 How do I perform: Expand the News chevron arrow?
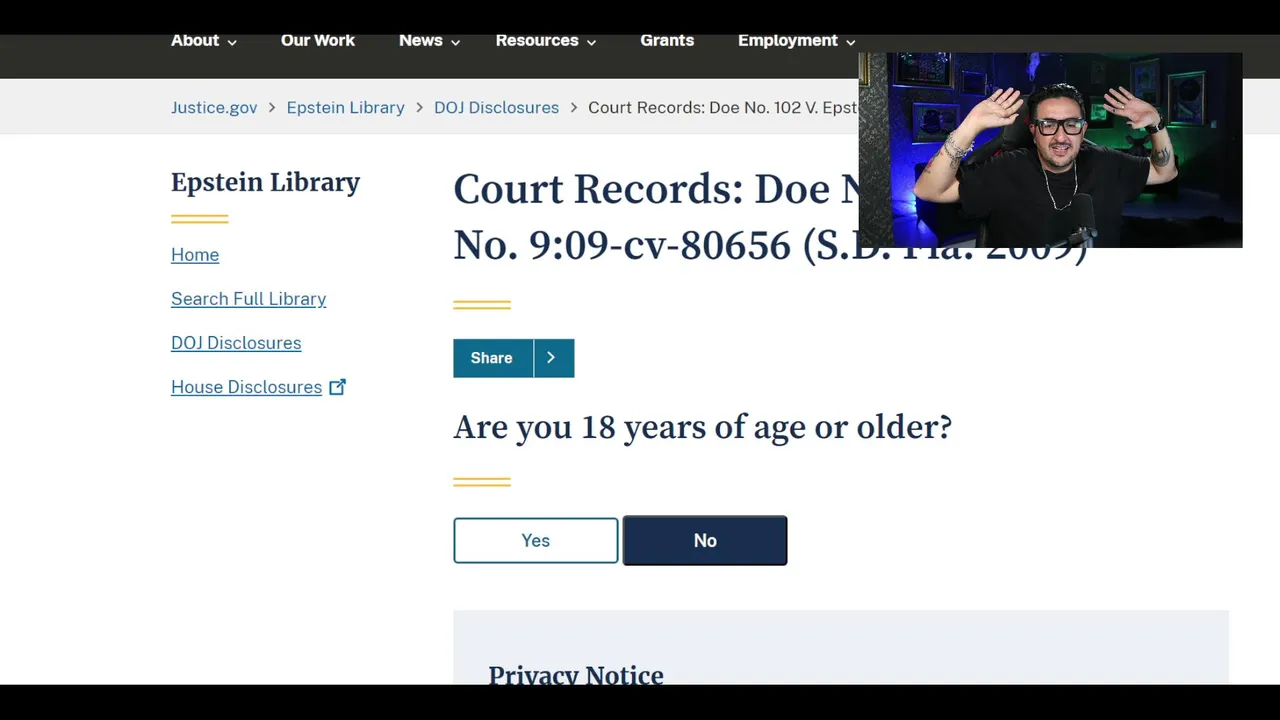coord(455,42)
